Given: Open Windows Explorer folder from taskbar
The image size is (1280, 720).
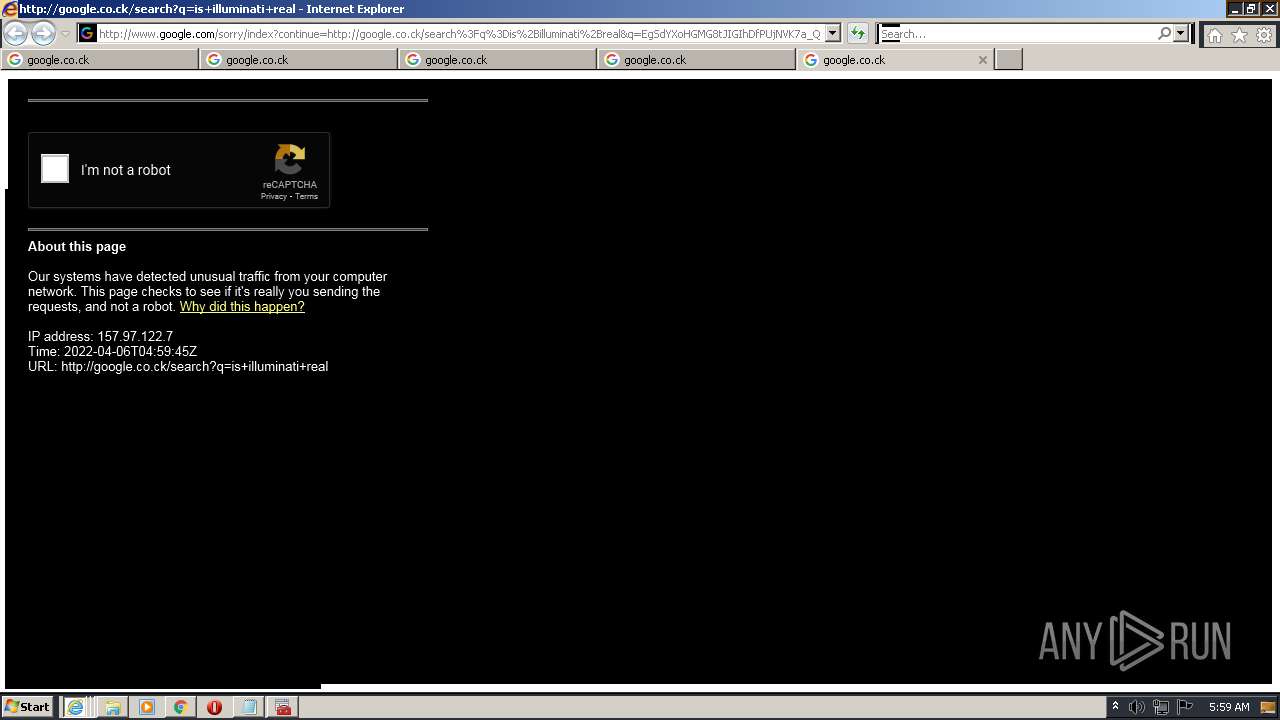Looking at the screenshot, I should (113, 707).
